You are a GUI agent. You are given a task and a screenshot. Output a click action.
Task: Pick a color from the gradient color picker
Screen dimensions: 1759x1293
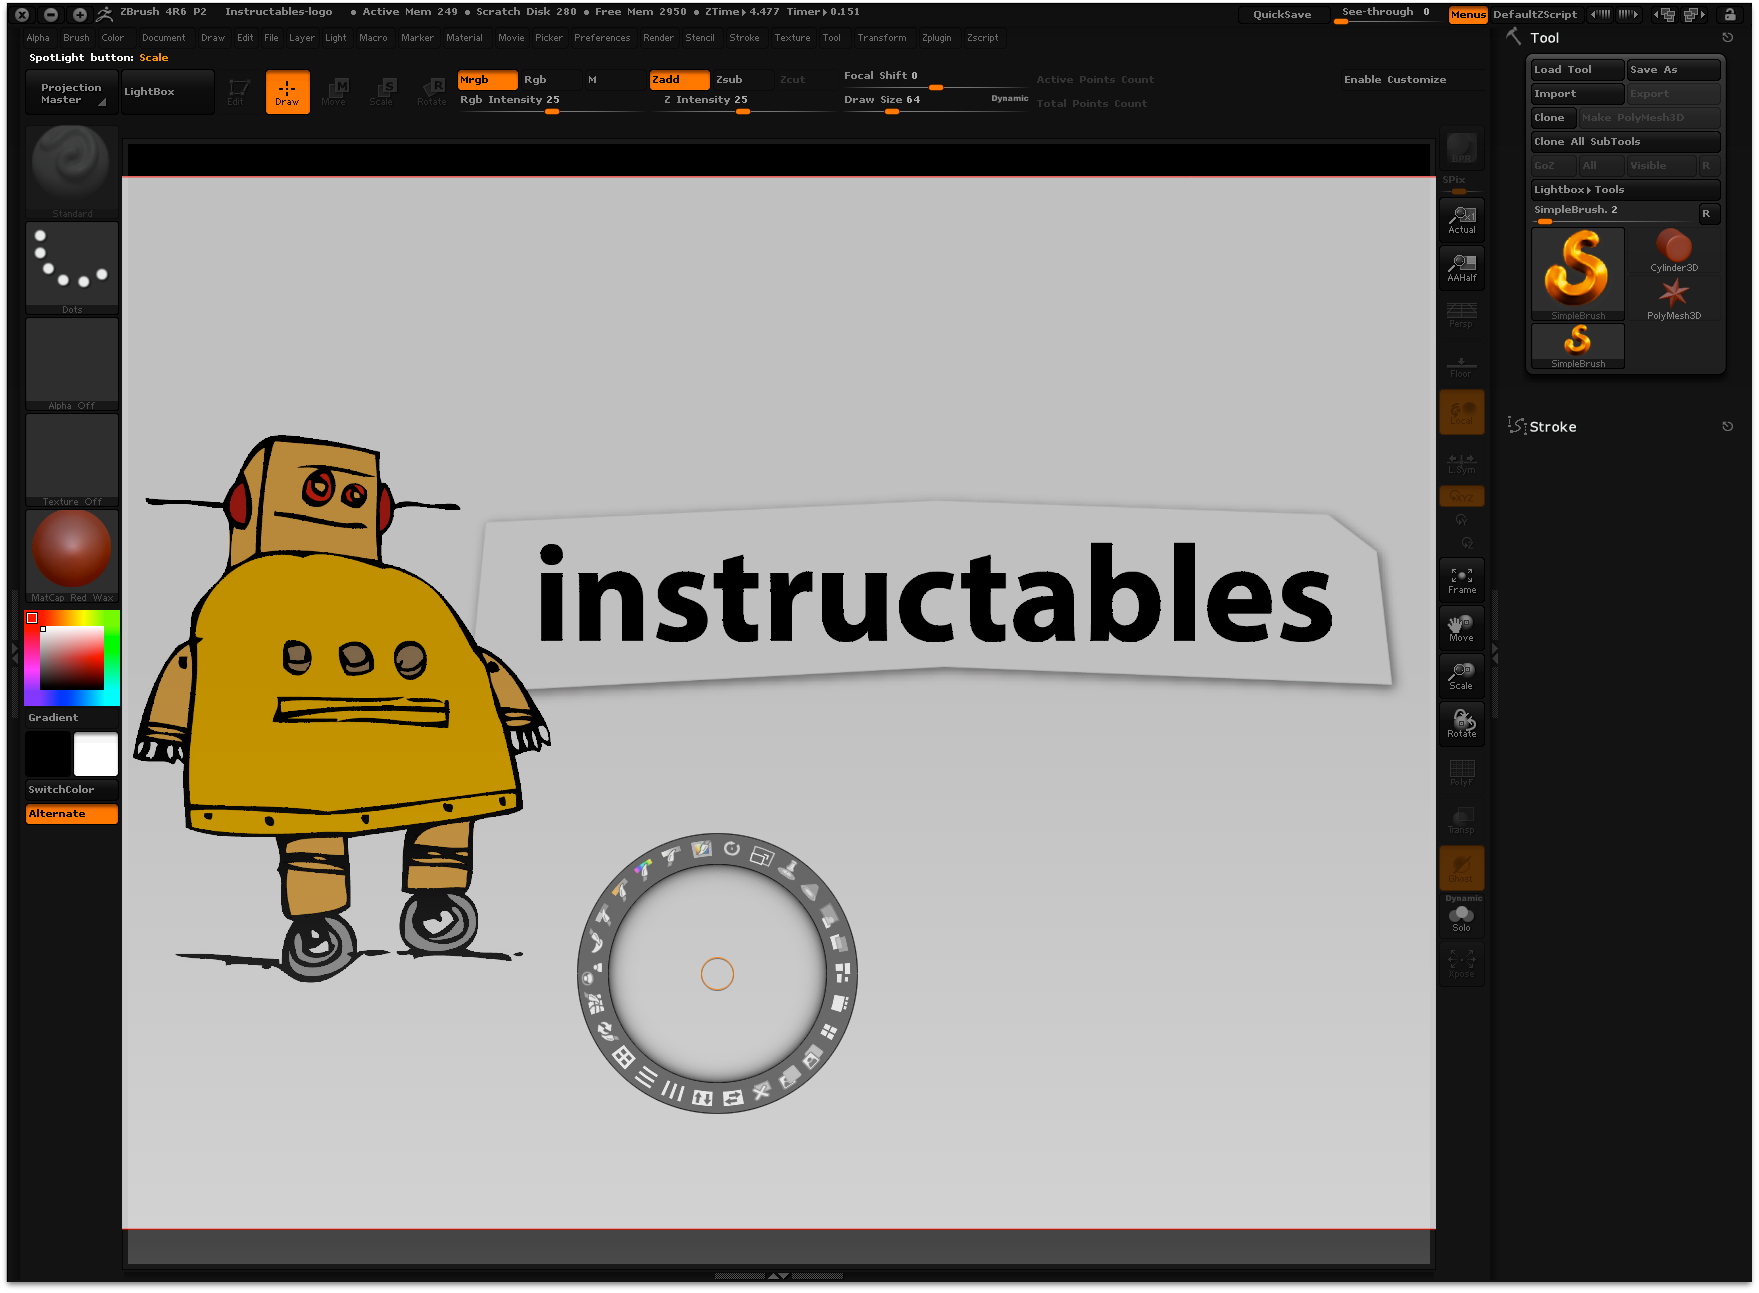point(71,658)
